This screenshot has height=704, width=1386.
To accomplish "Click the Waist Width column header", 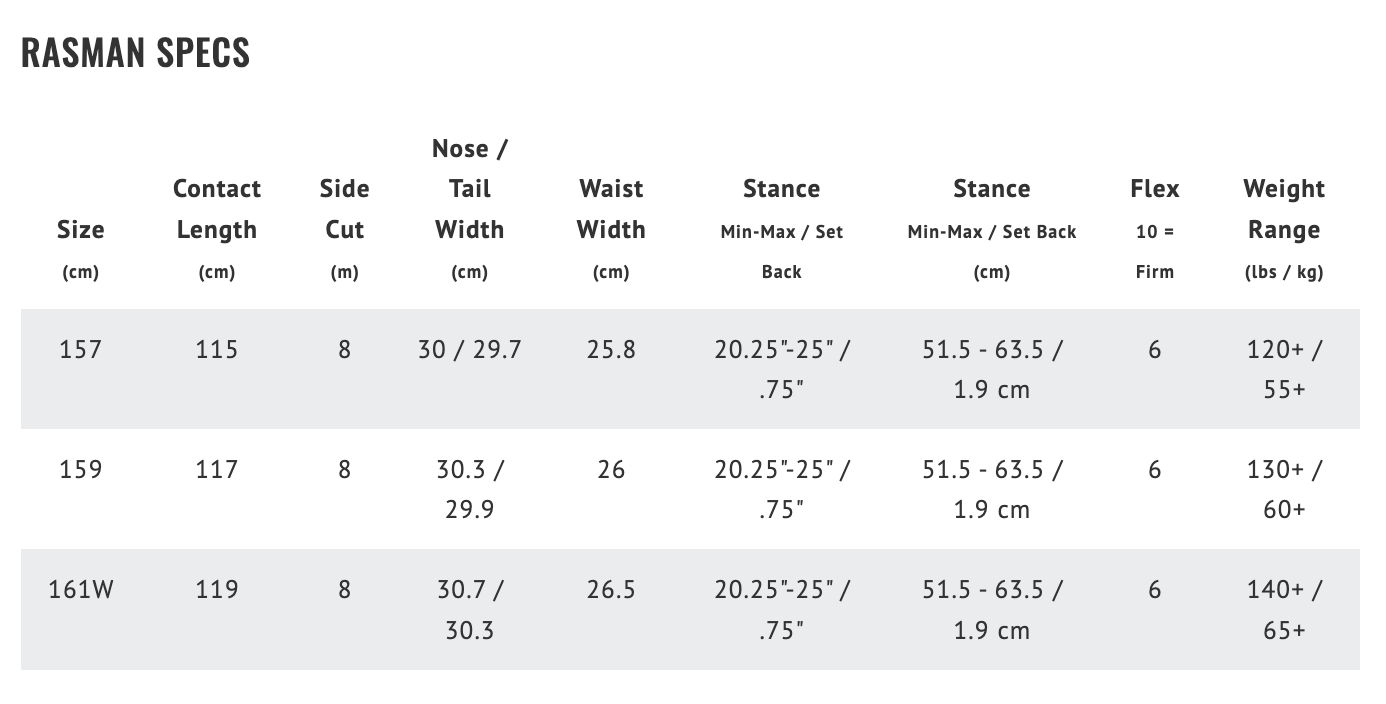I will [x=611, y=209].
